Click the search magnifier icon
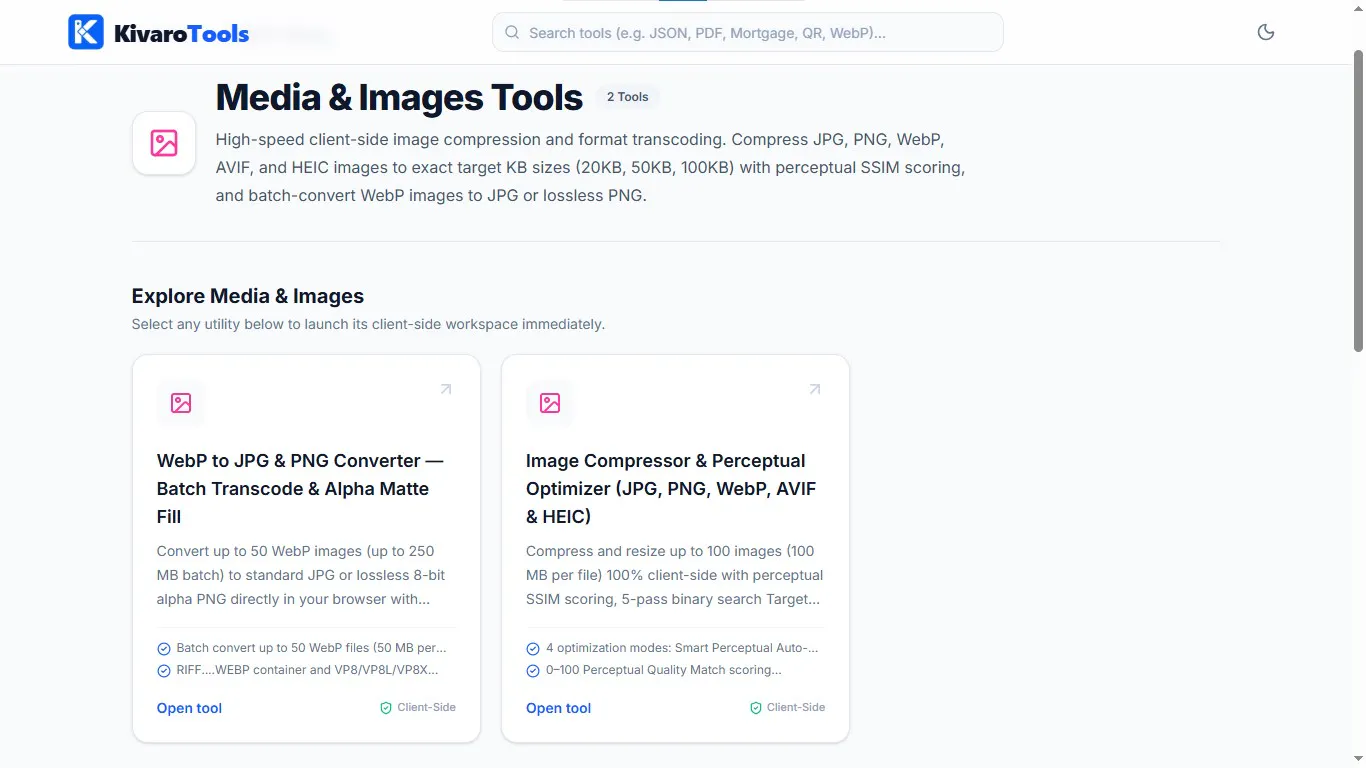The image size is (1366, 768). tap(512, 32)
